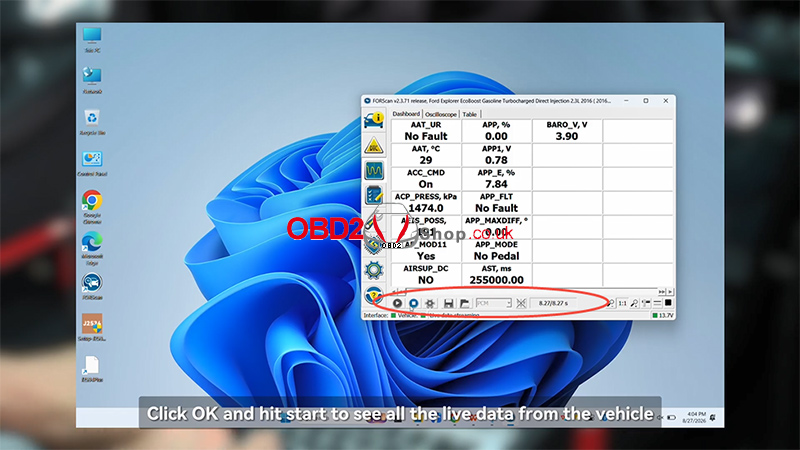Click the black square icon in toolbar
Screen dimensions: 800x450
(x=668, y=303)
